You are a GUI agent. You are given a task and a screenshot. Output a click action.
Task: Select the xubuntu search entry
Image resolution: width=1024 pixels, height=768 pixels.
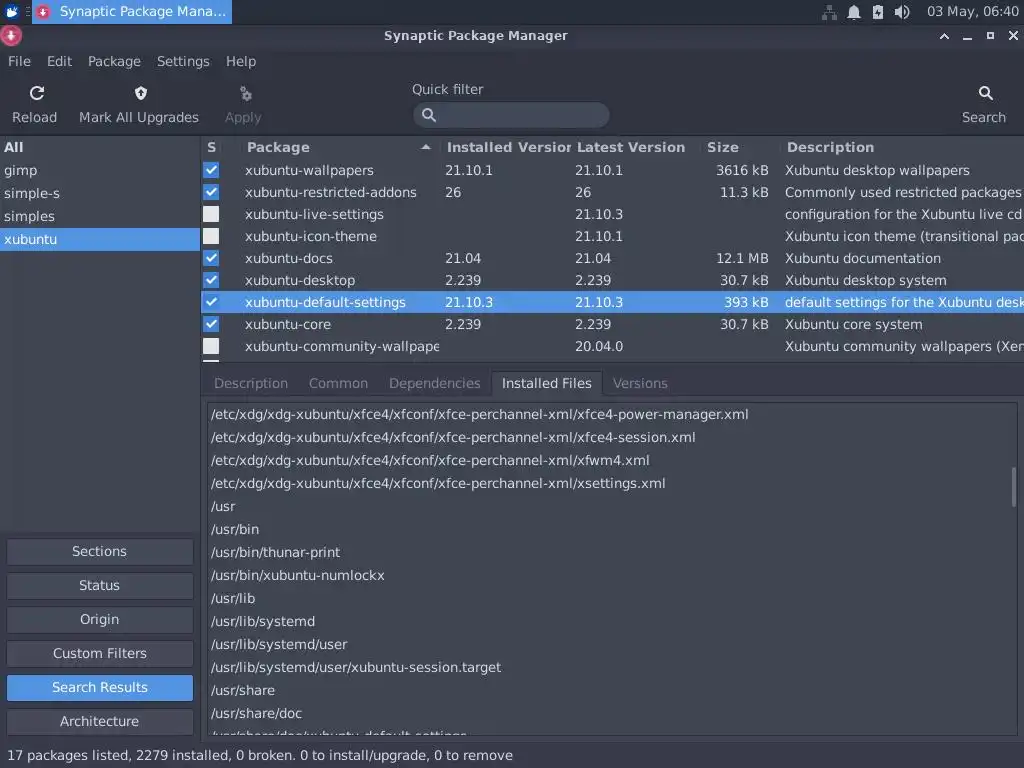(100, 239)
